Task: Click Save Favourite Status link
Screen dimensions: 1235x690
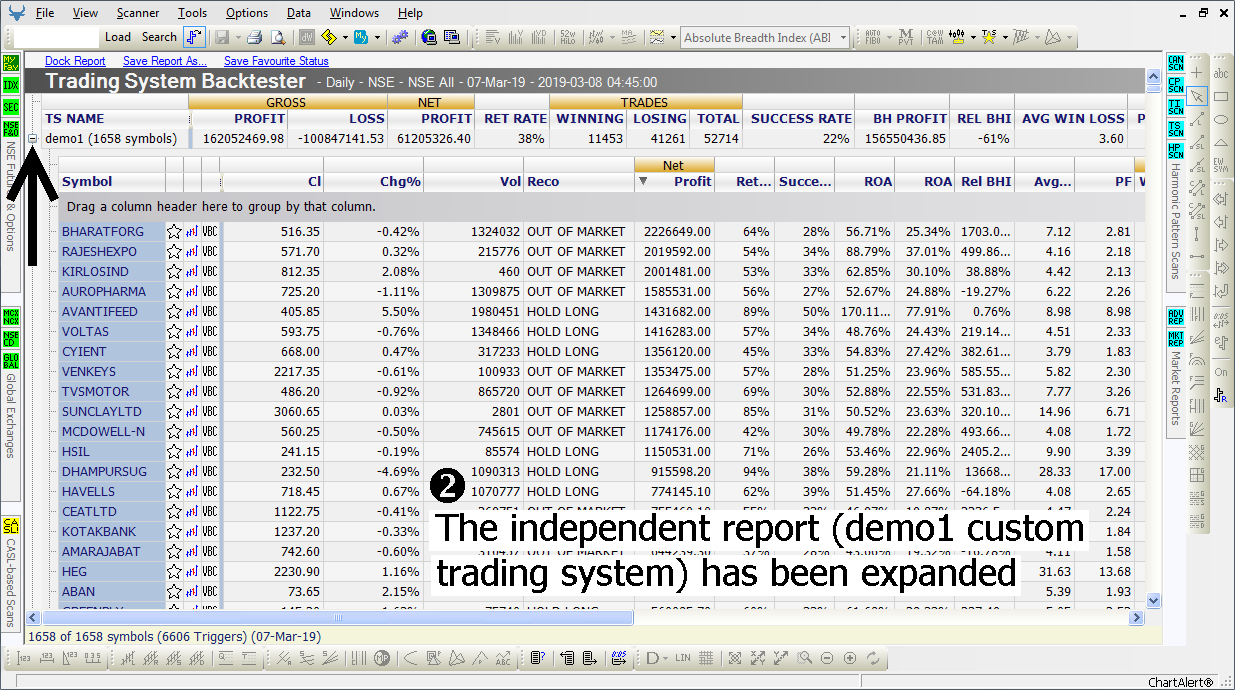Action: pos(276,61)
